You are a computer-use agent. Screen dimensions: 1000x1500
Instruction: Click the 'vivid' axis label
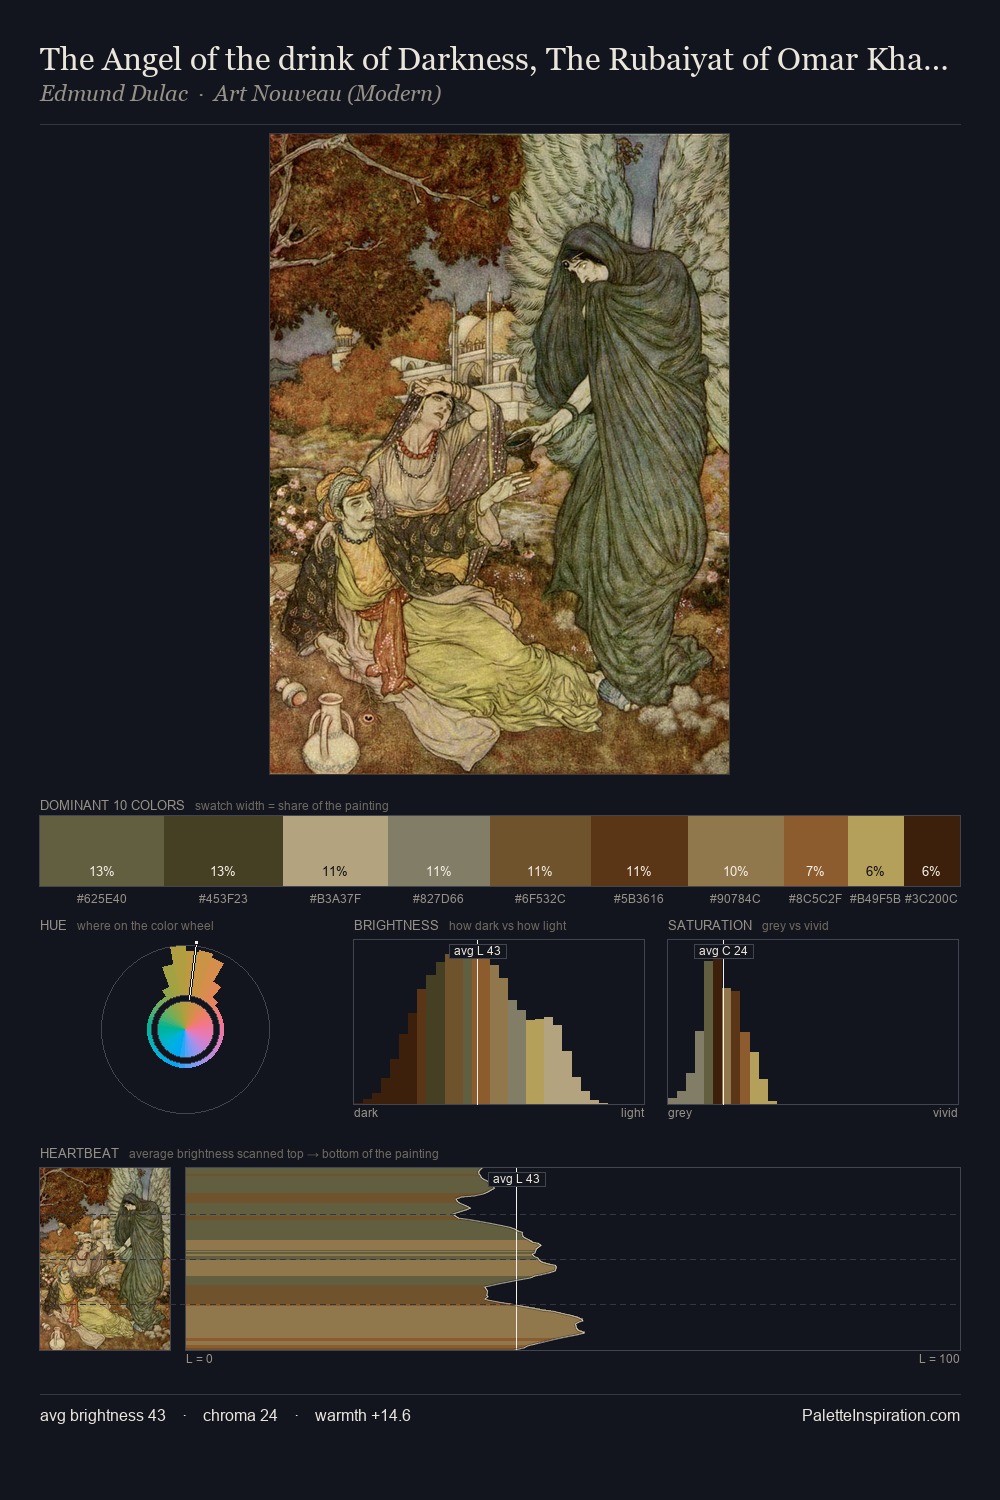pos(945,1112)
